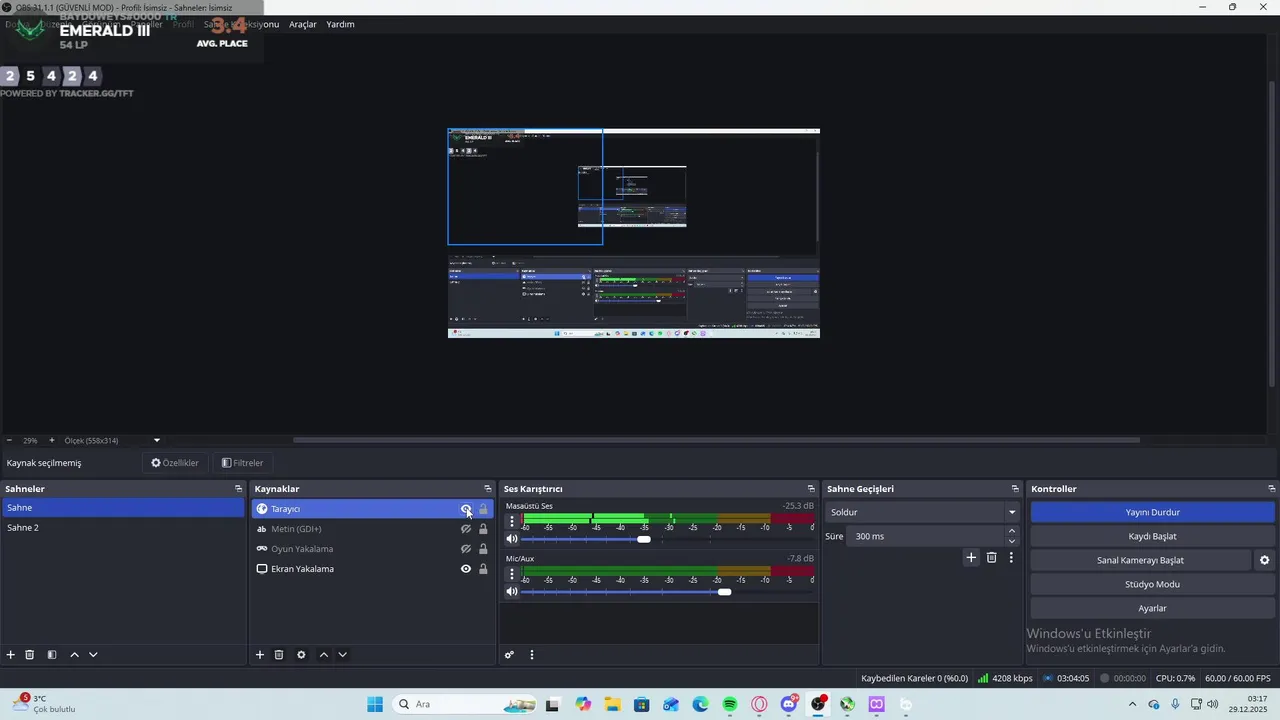Click the Süre 300 ms duration field

coord(924,536)
